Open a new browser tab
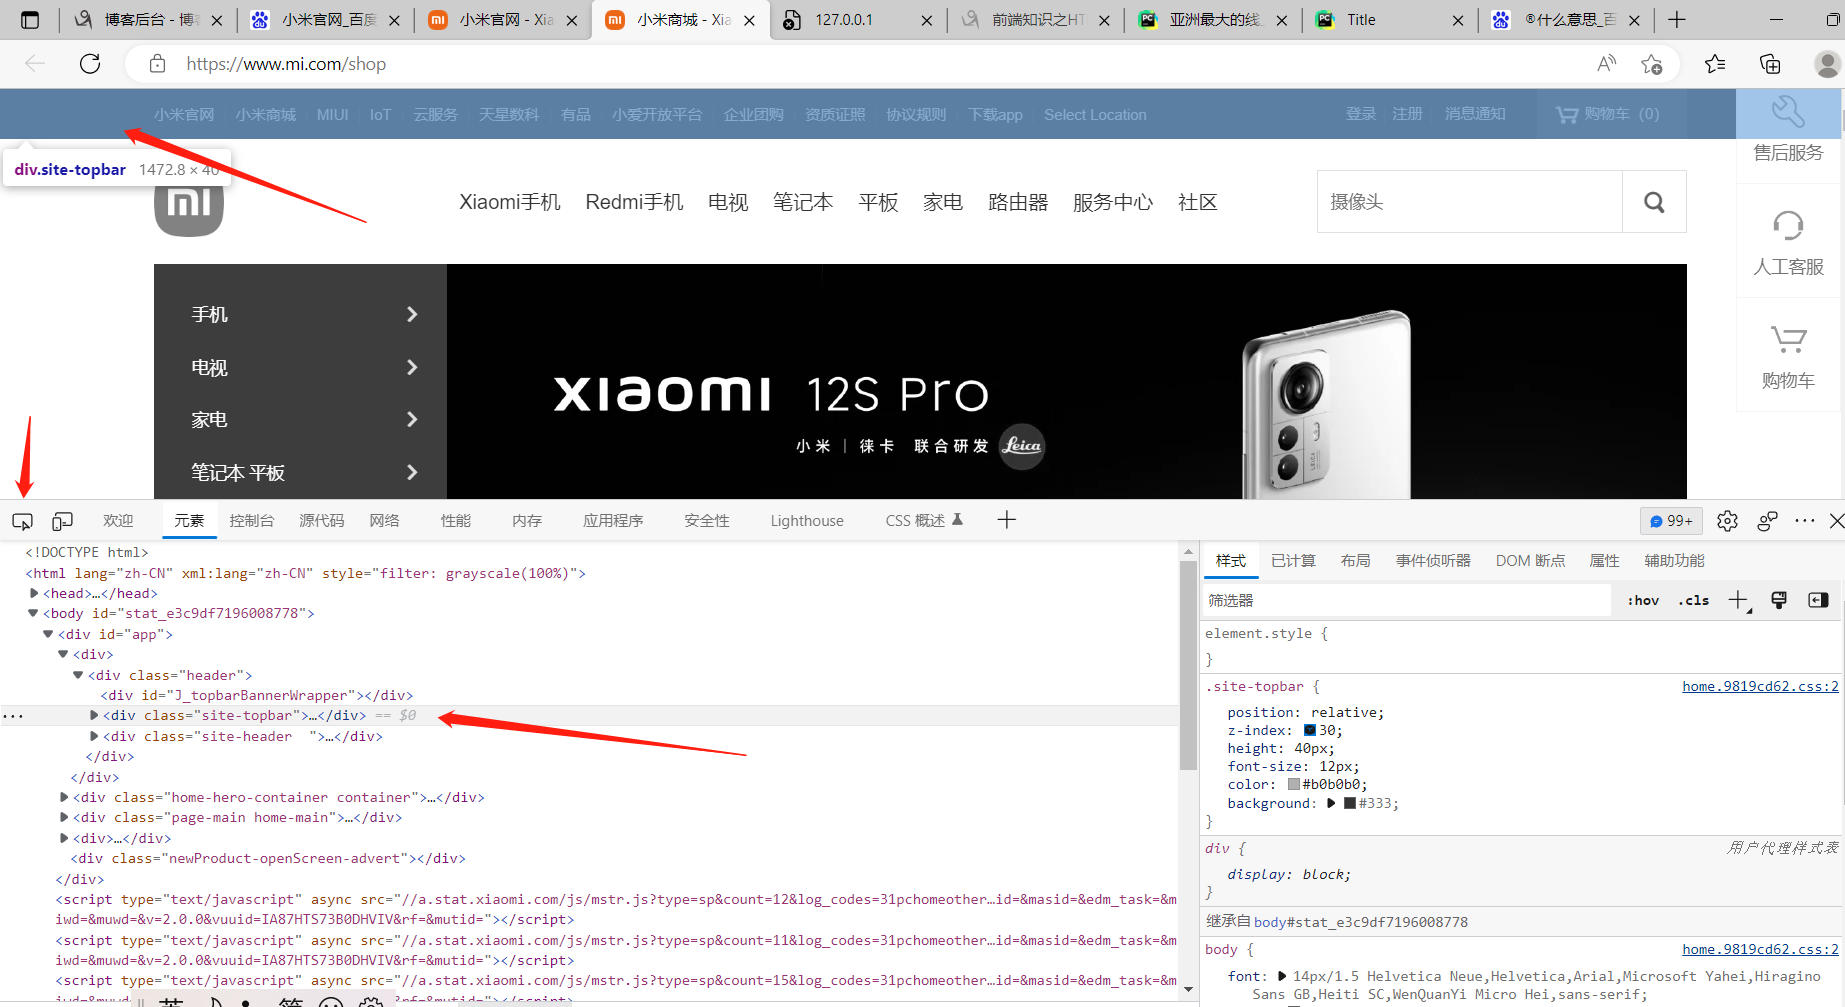 tap(1677, 20)
